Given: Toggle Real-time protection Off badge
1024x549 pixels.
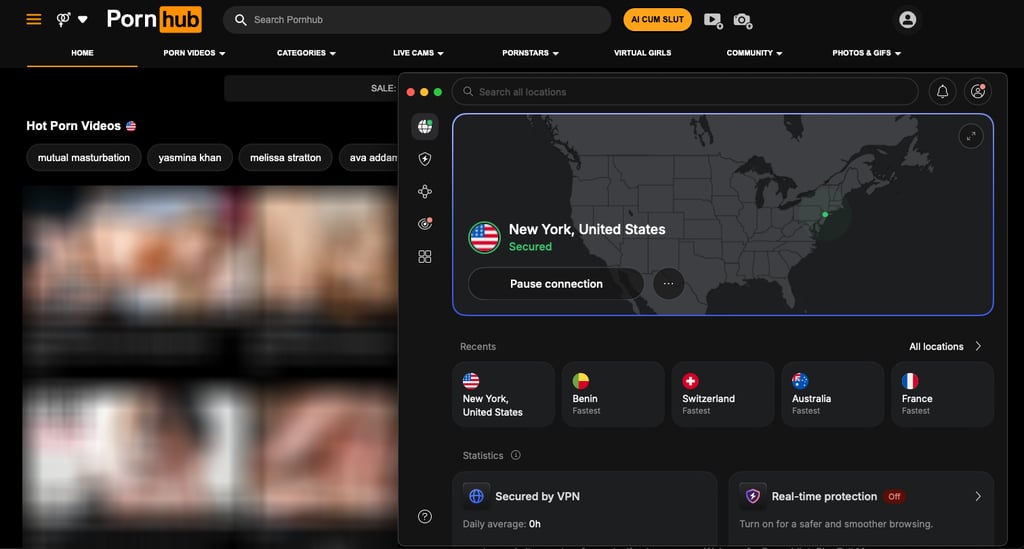Looking at the screenshot, I should 894,496.
